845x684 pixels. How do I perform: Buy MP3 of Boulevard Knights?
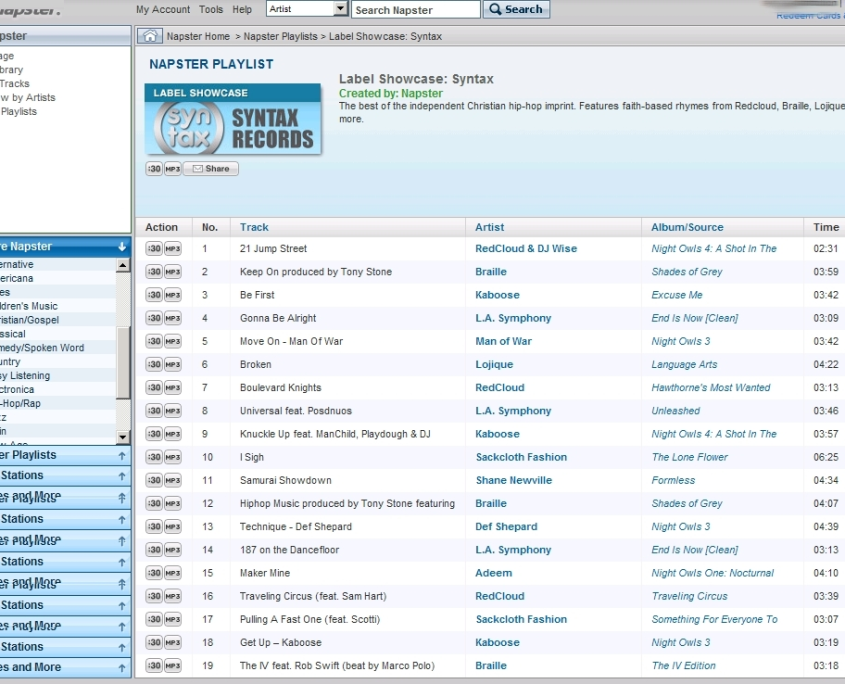[x=172, y=388]
